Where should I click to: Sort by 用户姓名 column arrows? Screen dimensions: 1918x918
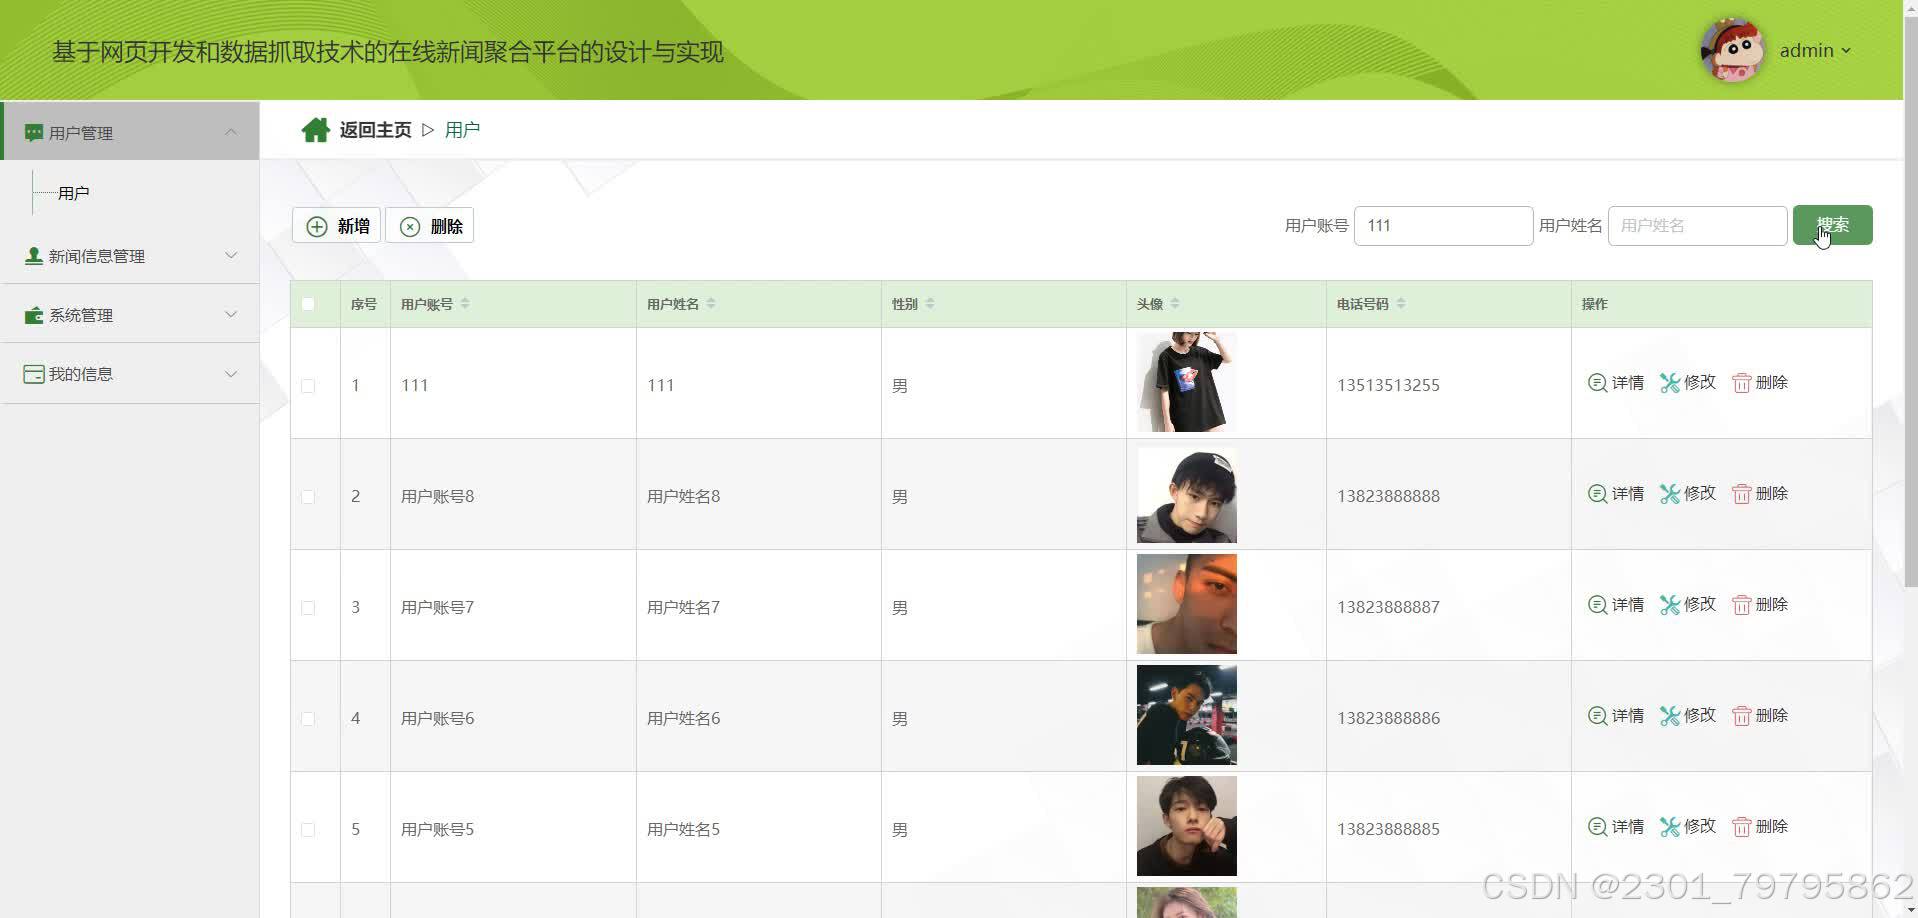(711, 303)
